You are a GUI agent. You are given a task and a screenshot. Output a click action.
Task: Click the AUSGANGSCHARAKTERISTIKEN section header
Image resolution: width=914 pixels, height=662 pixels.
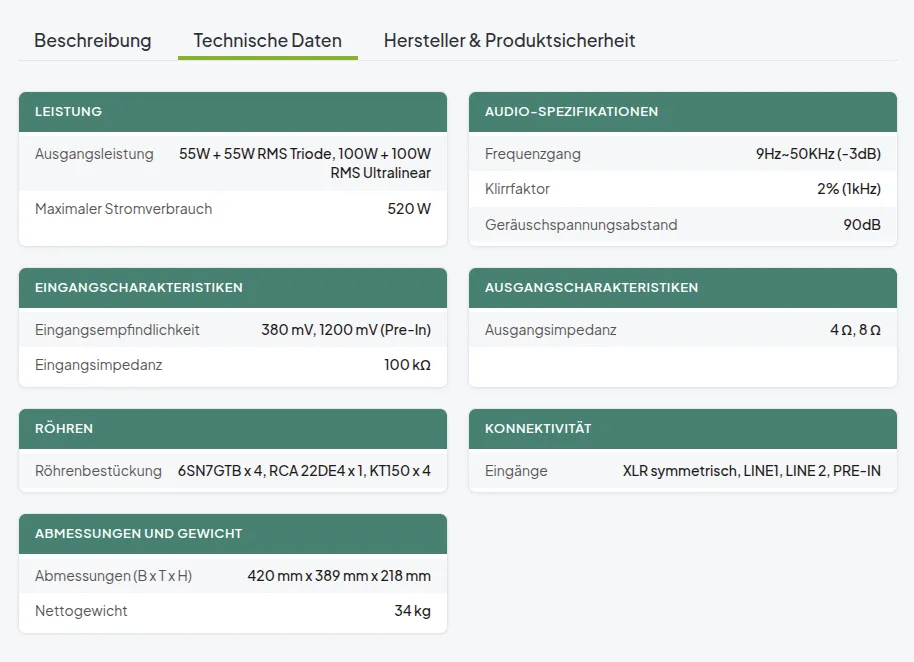point(683,288)
